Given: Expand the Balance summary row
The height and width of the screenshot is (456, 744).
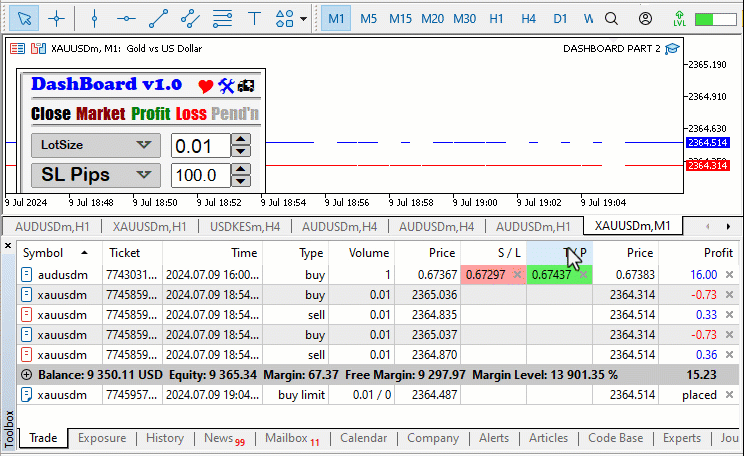Looking at the screenshot, I should tap(27, 375).
